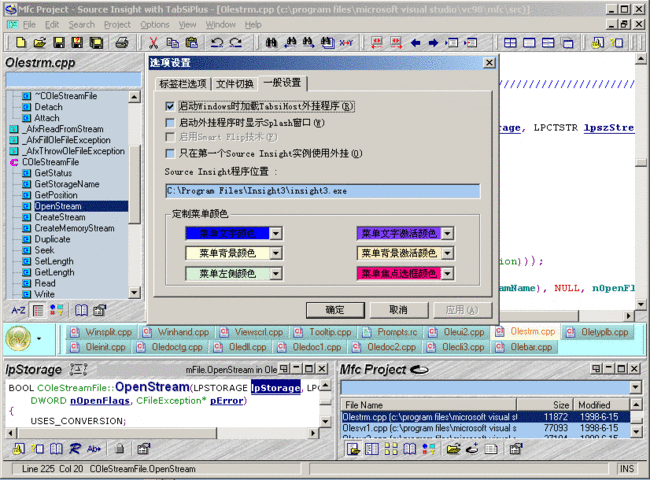Open the File menu
650x480 pixels.
click(29, 25)
